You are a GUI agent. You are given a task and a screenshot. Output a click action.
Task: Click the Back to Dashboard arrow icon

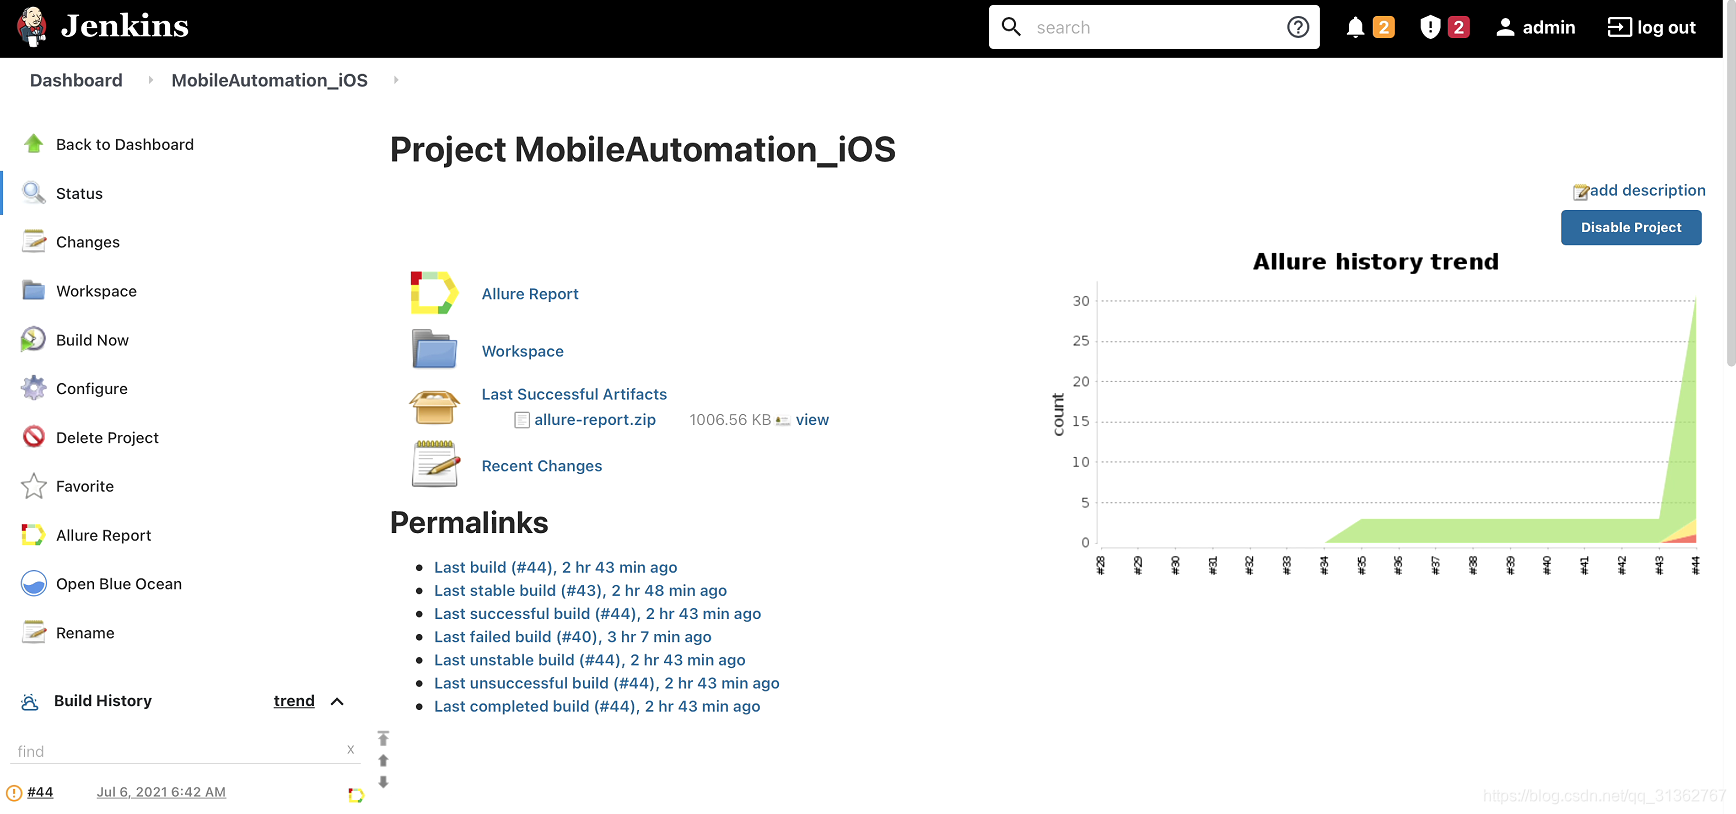click(x=34, y=144)
